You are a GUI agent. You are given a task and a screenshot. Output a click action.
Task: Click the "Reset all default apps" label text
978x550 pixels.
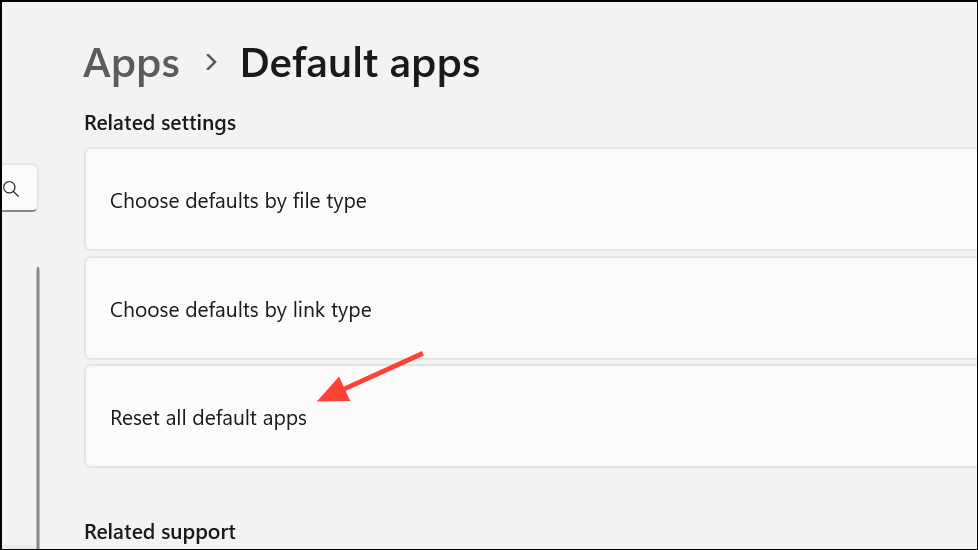(x=208, y=418)
